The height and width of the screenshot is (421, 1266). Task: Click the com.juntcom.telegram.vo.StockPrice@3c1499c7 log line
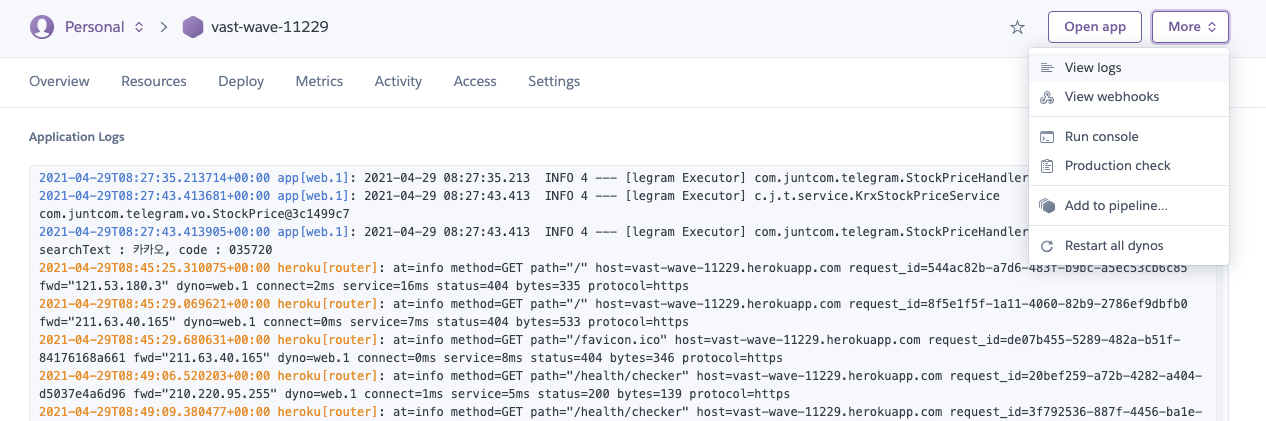[194, 214]
